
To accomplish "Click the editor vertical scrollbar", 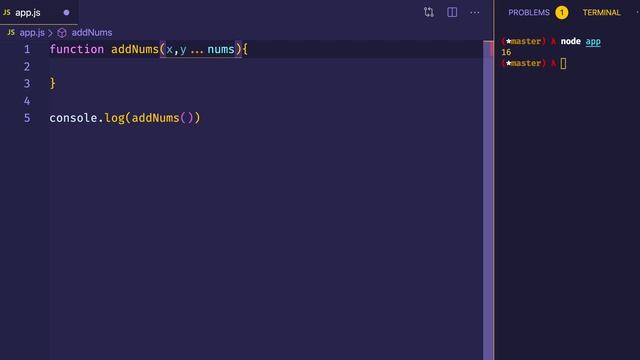I will pos(488,200).
